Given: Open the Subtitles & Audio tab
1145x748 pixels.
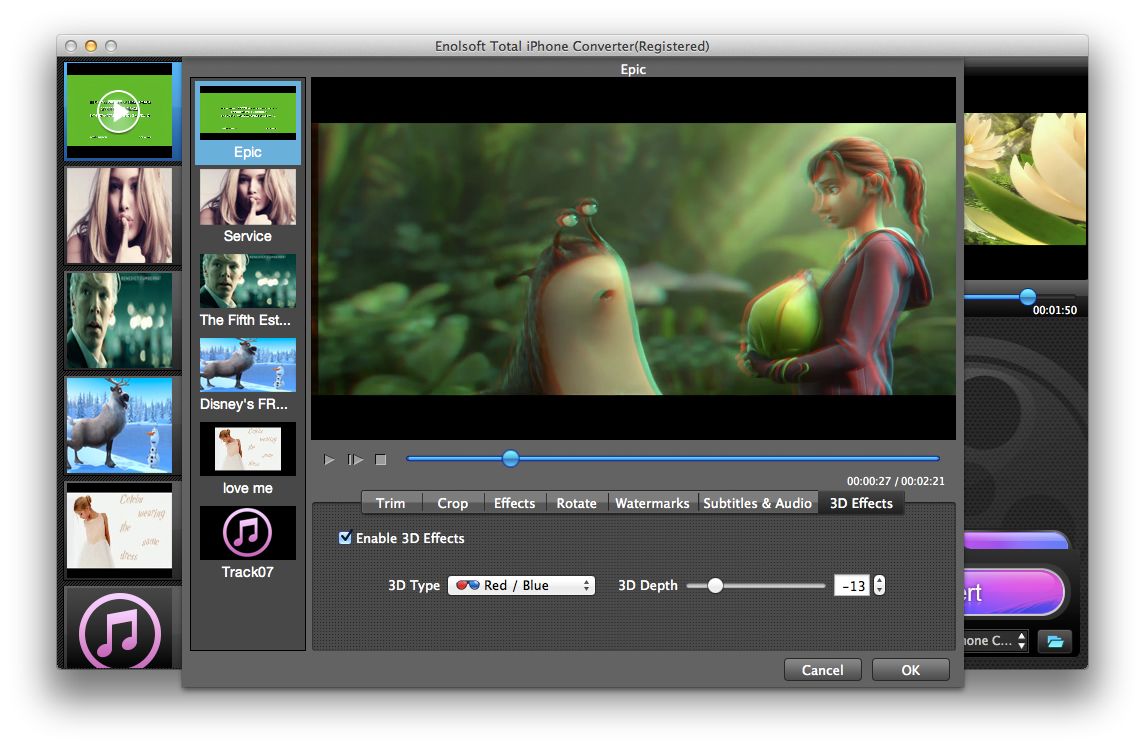Looking at the screenshot, I should point(757,503).
